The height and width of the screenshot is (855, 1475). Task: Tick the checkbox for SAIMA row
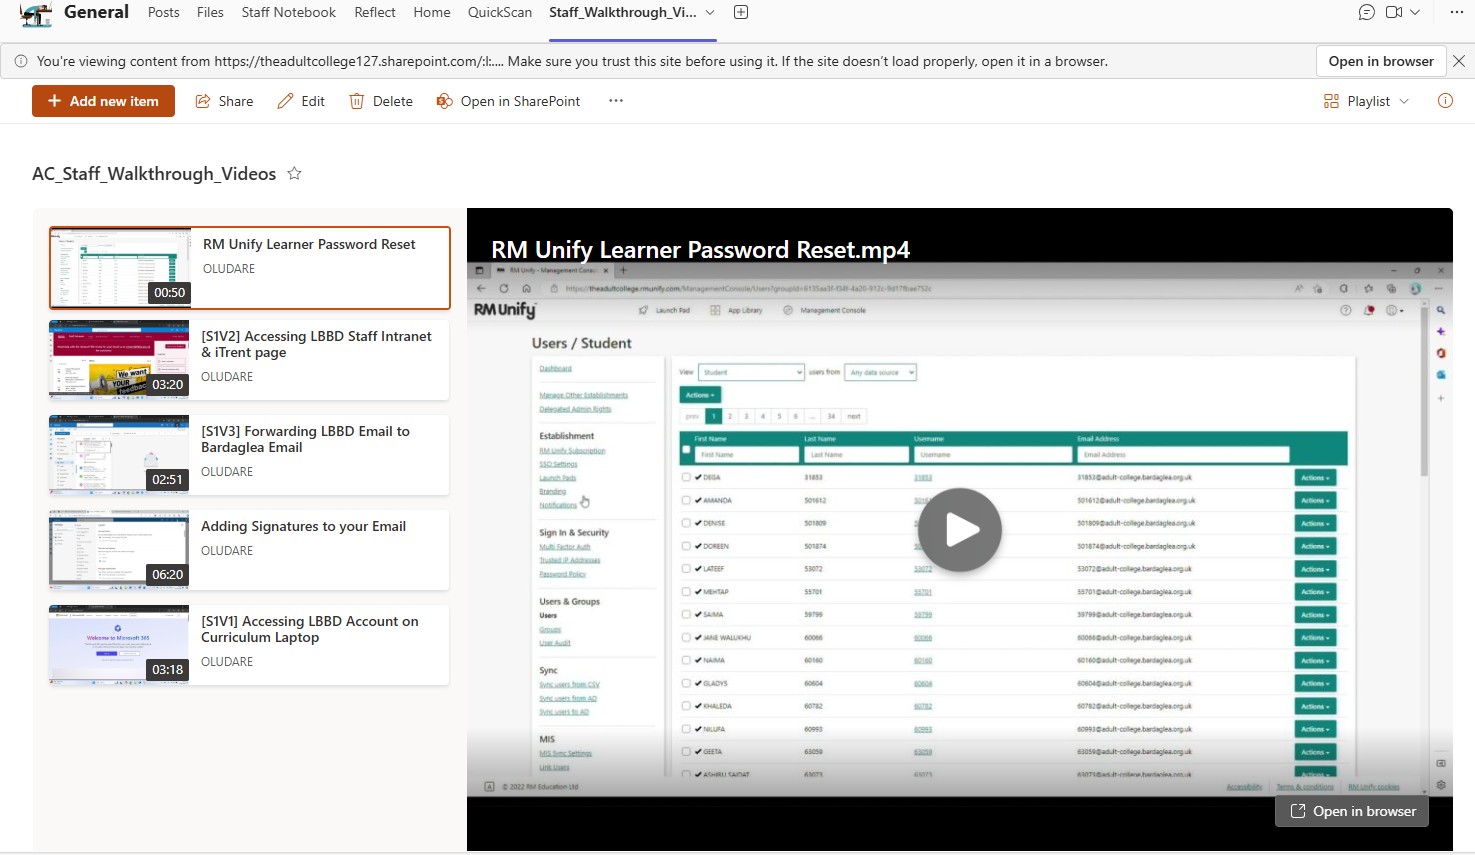[x=686, y=614]
